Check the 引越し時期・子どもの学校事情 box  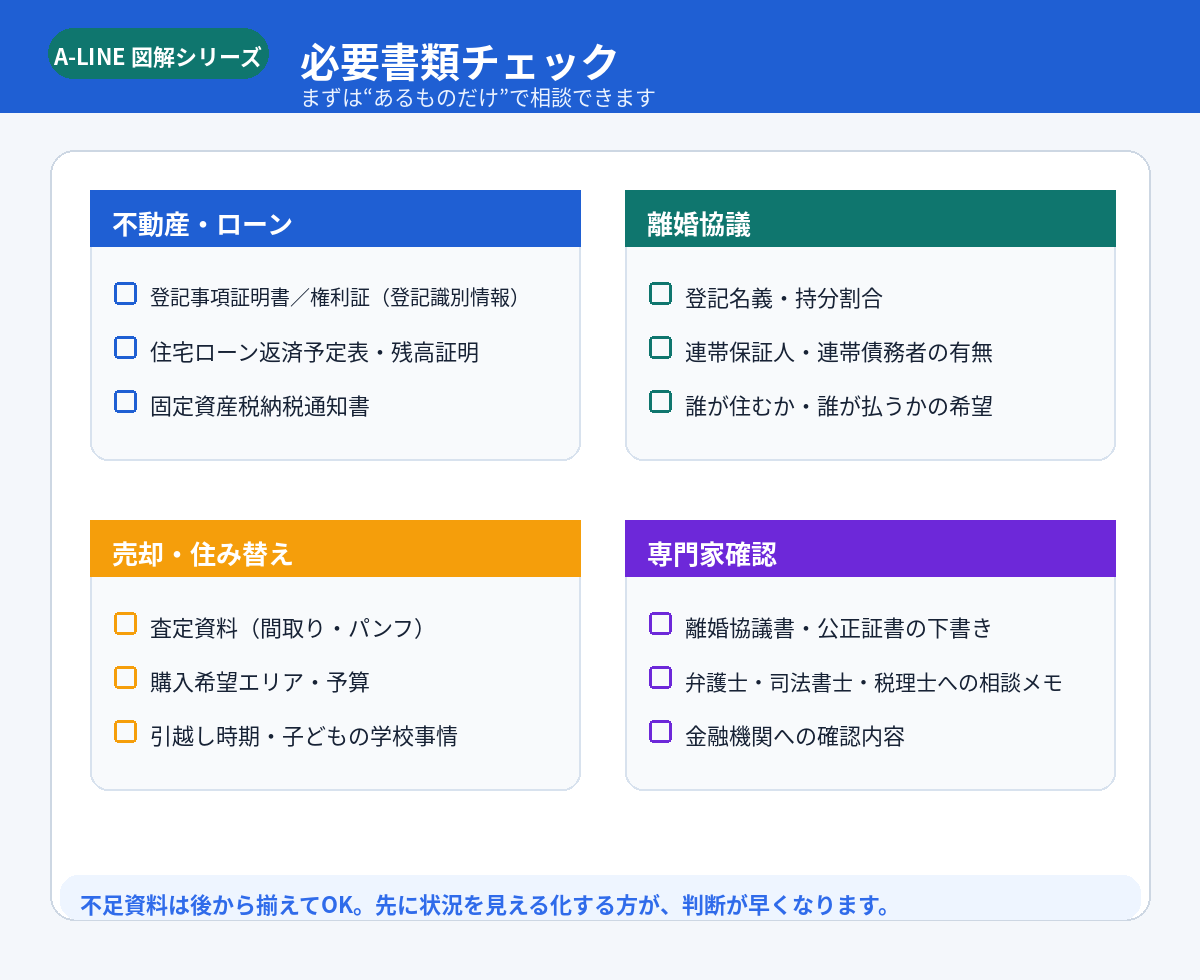tap(125, 732)
